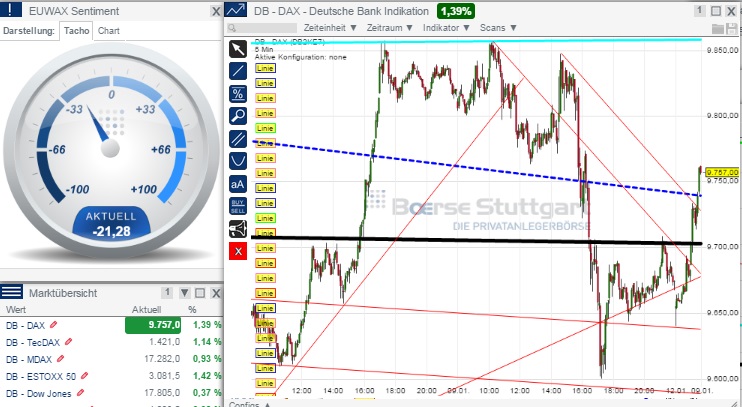
Task: Open the folder icon to load chart configuration
Action: click(717, 28)
